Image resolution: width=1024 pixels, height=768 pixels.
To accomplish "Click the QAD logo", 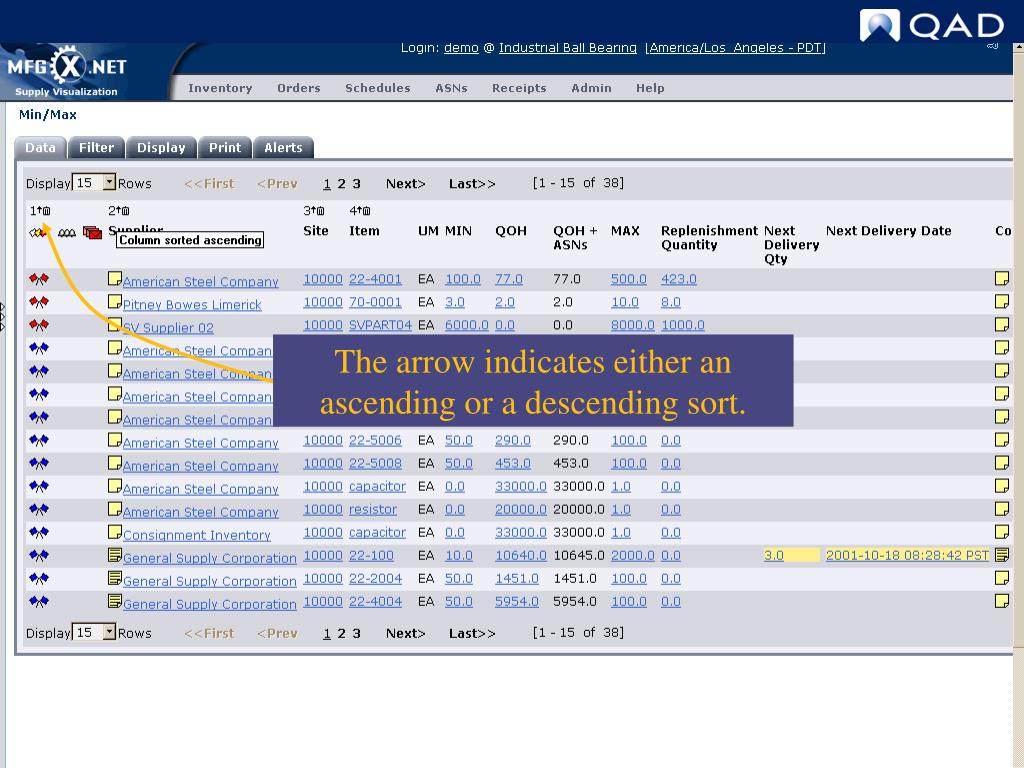I will 932,25.
